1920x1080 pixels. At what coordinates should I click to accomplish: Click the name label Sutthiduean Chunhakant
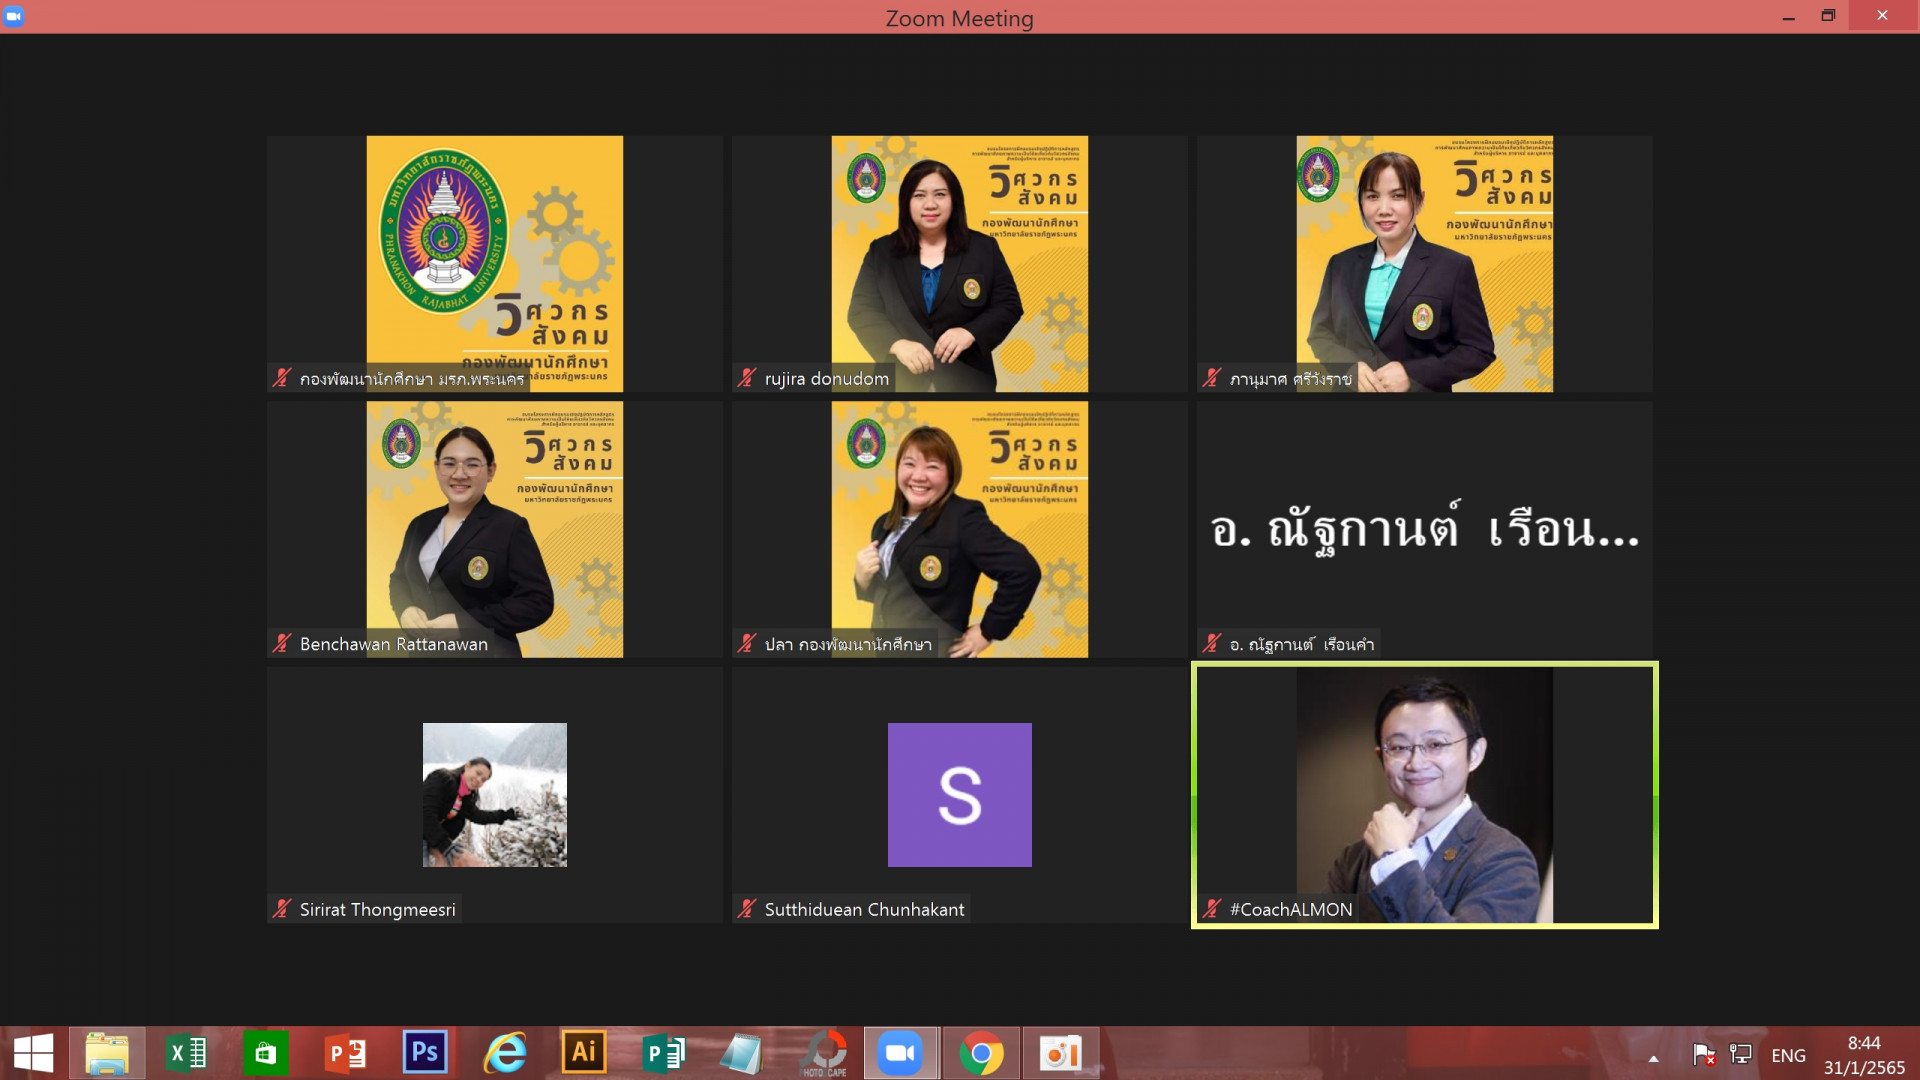(864, 909)
